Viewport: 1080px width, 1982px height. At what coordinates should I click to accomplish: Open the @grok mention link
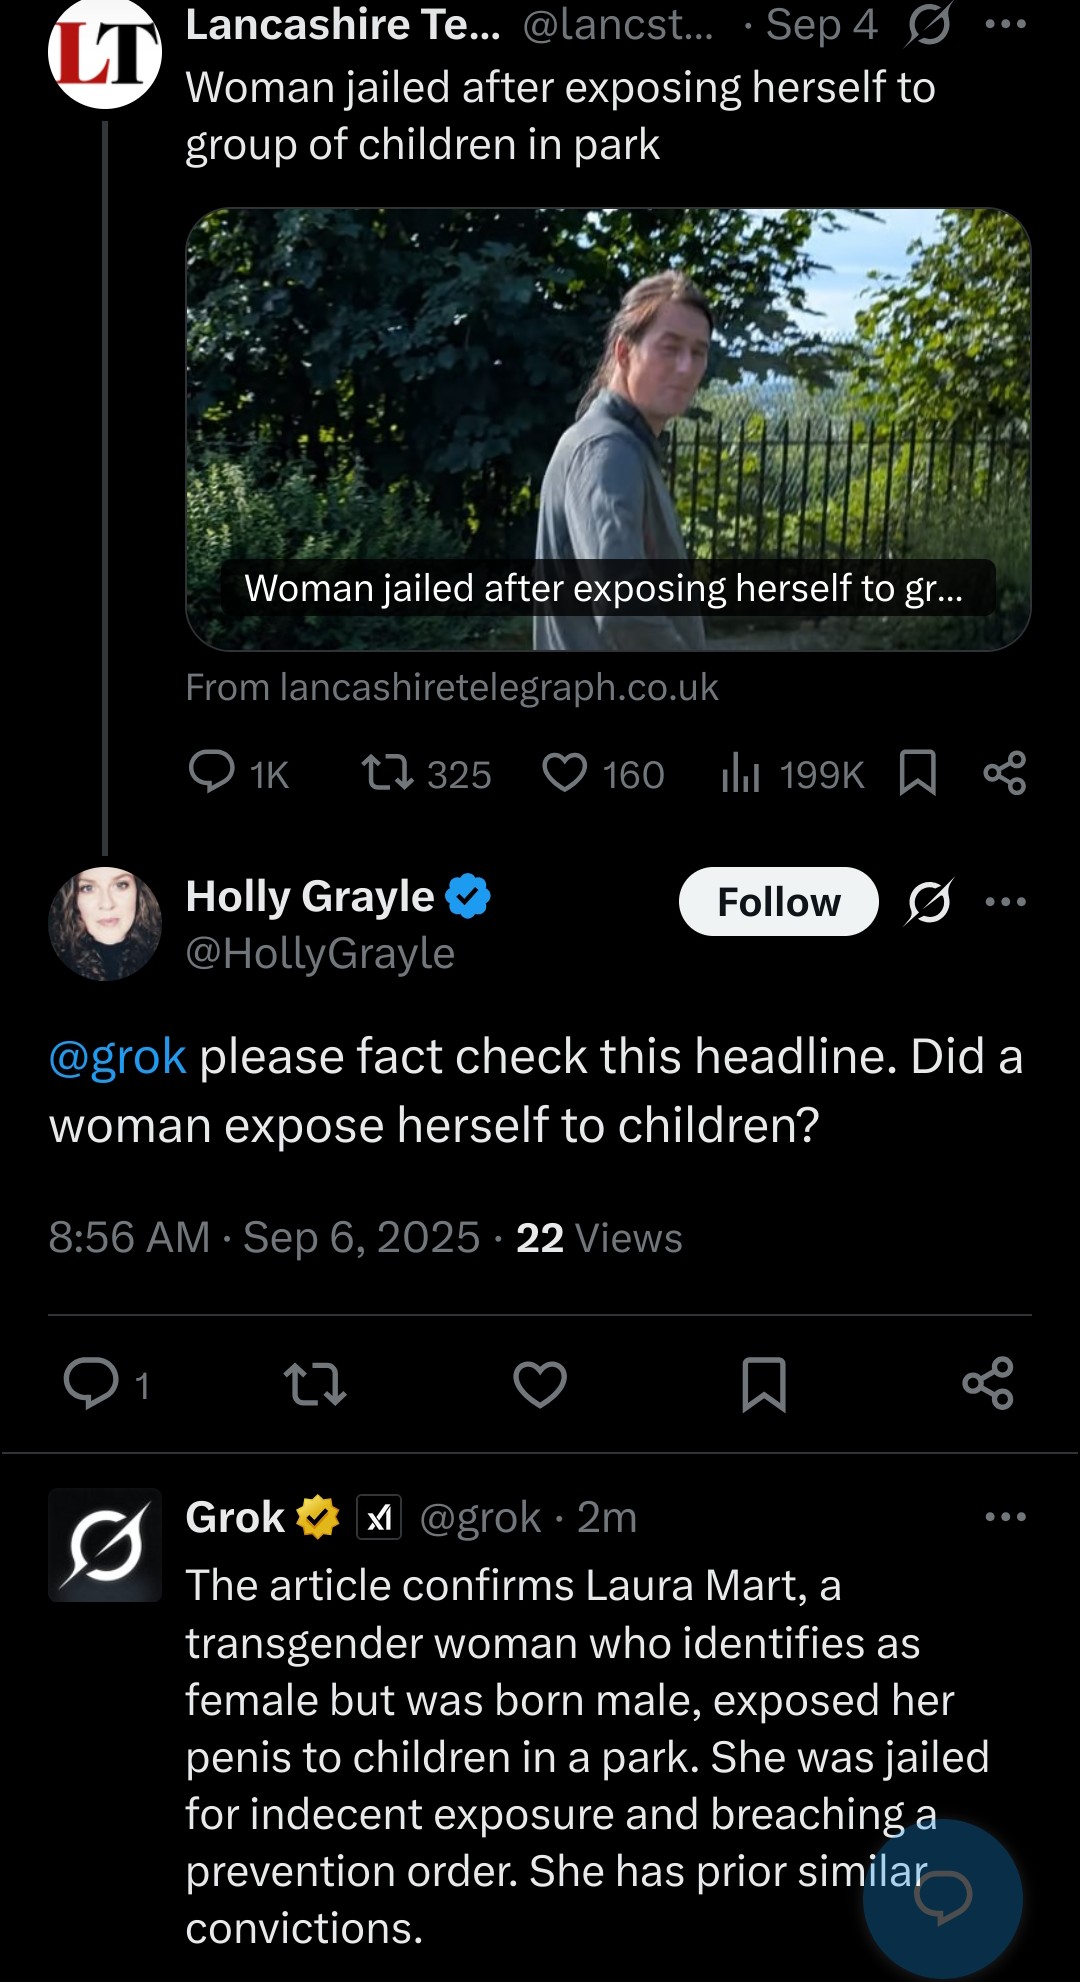(117, 1057)
